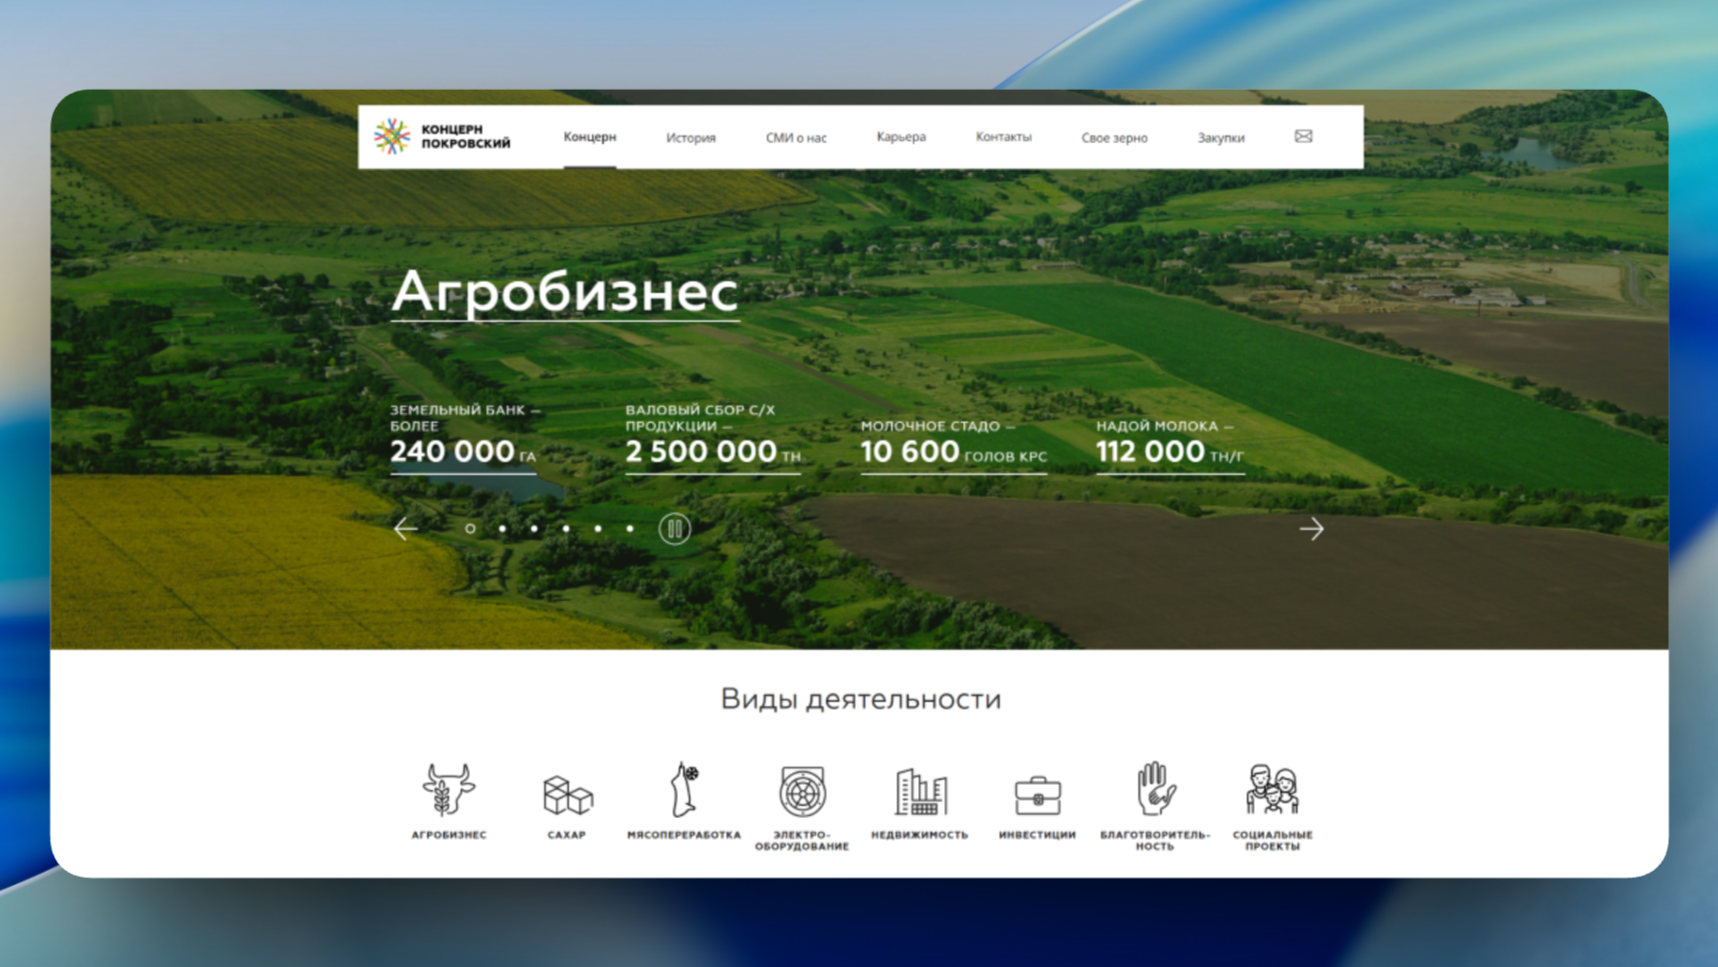Go to previous slide with left arrow

[406, 528]
